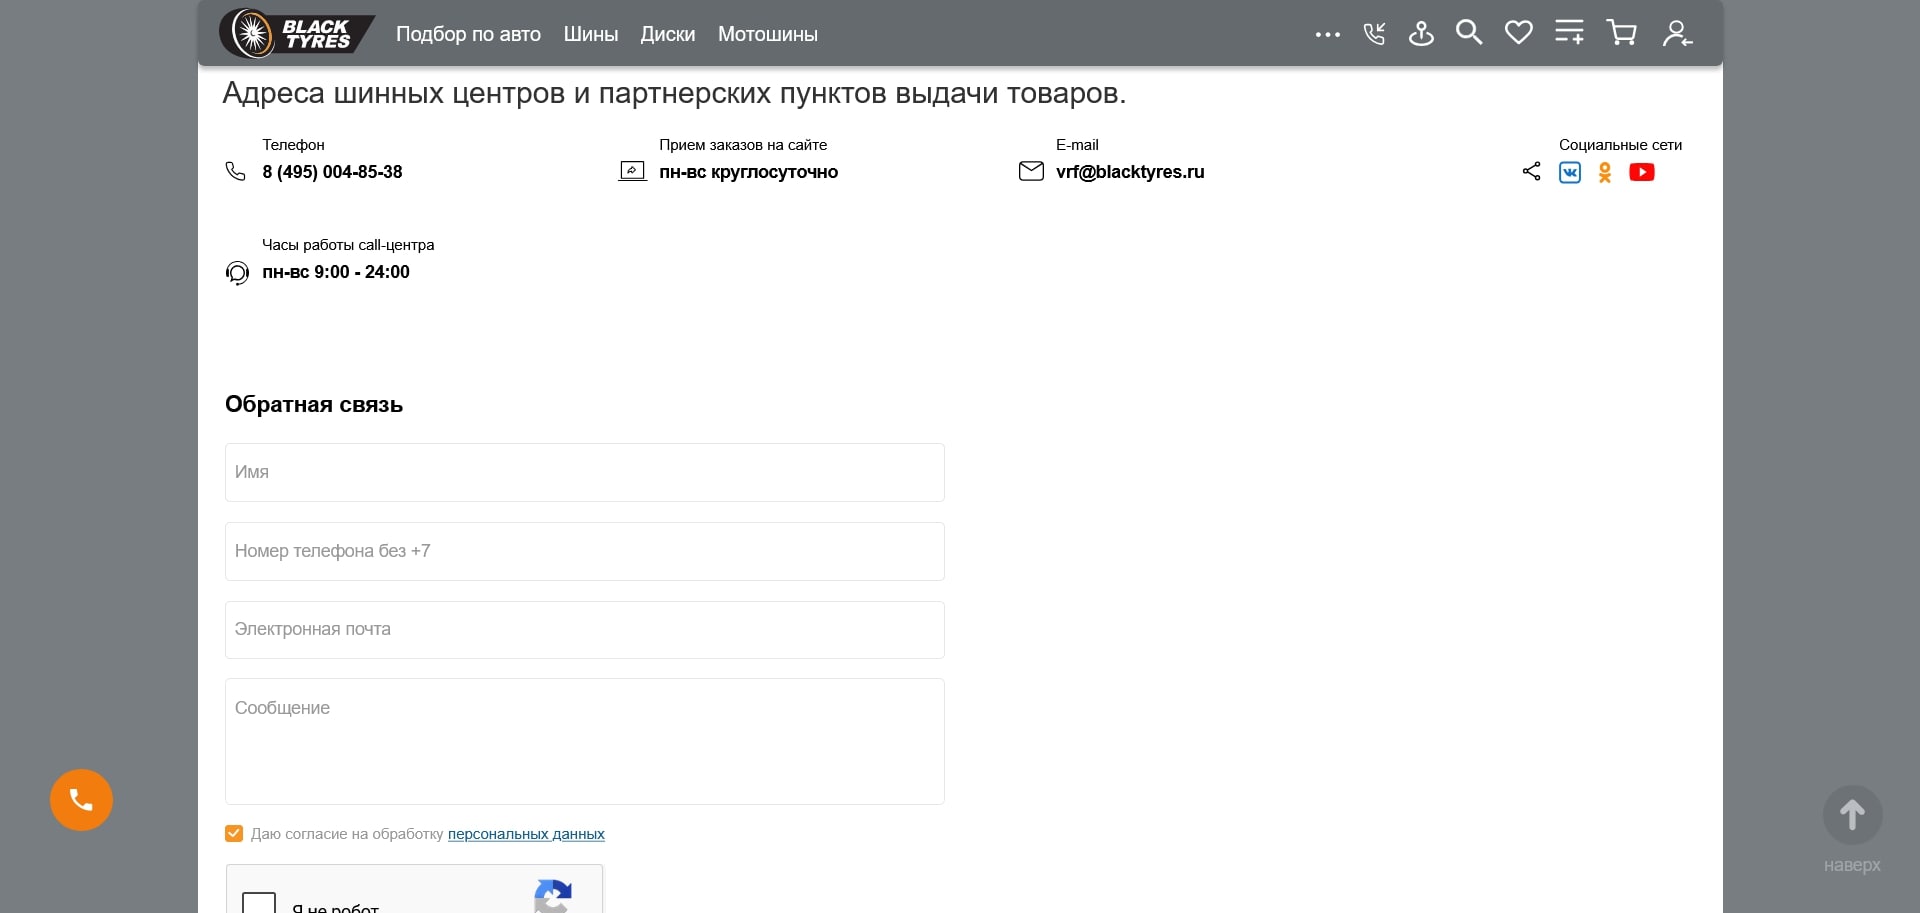Screen dimensions: 1920x913
Task: Click the orange floating call button
Action: 81,800
